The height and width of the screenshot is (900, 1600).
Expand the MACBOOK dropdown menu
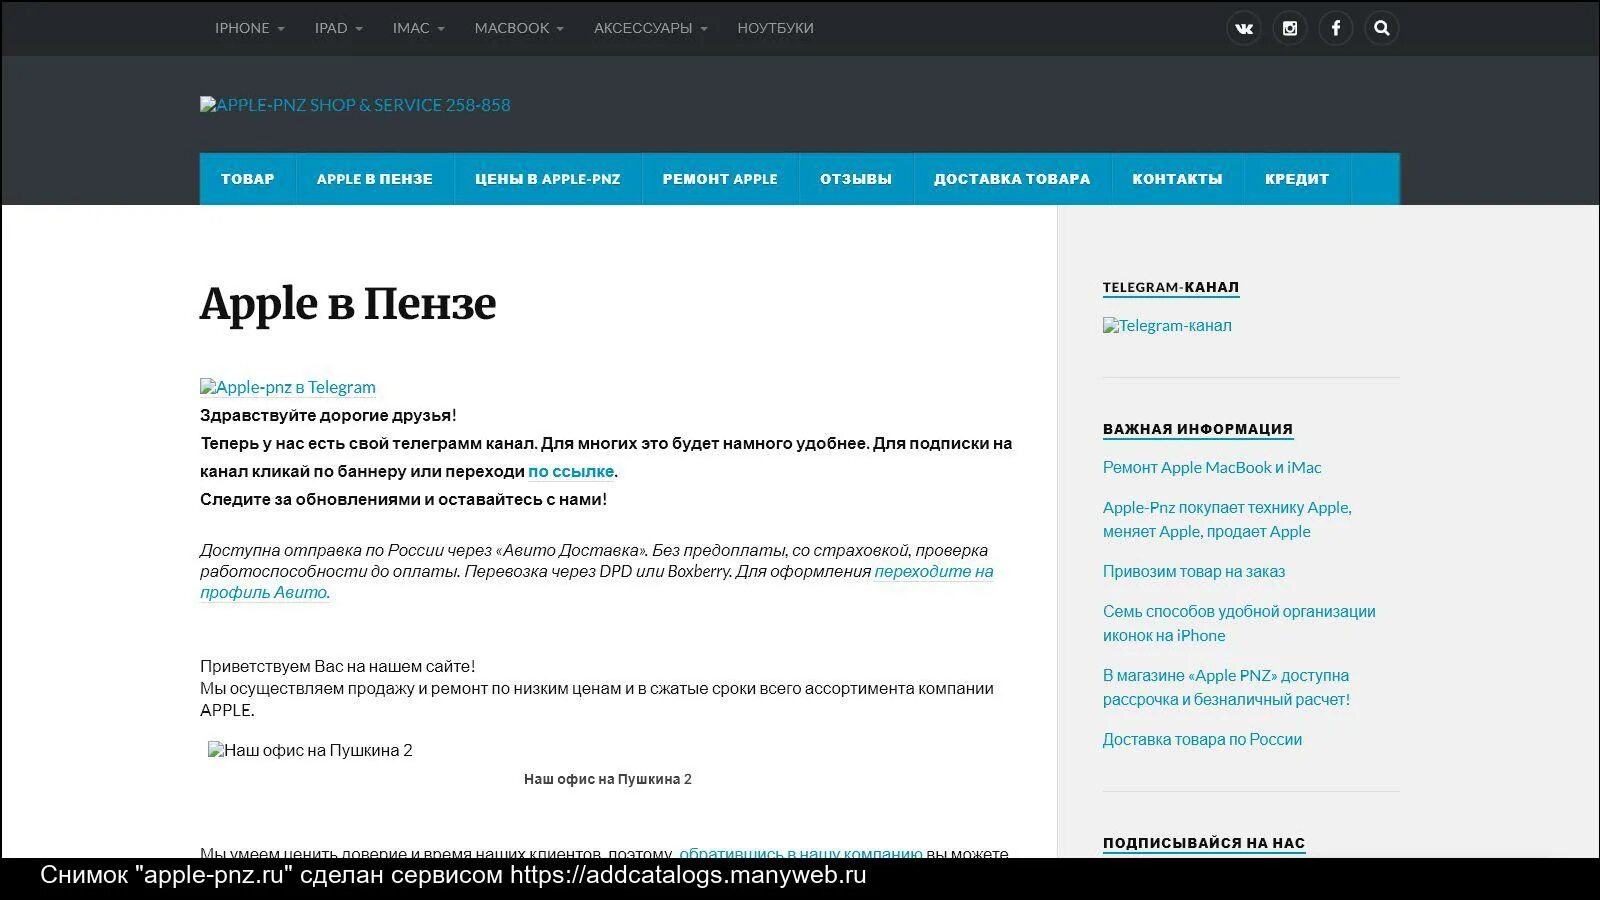[519, 28]
